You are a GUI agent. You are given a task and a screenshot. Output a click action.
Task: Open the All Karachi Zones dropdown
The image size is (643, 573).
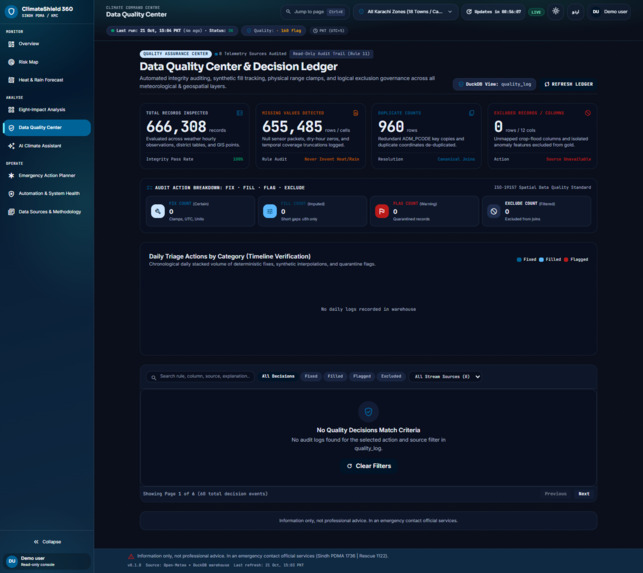406,12
